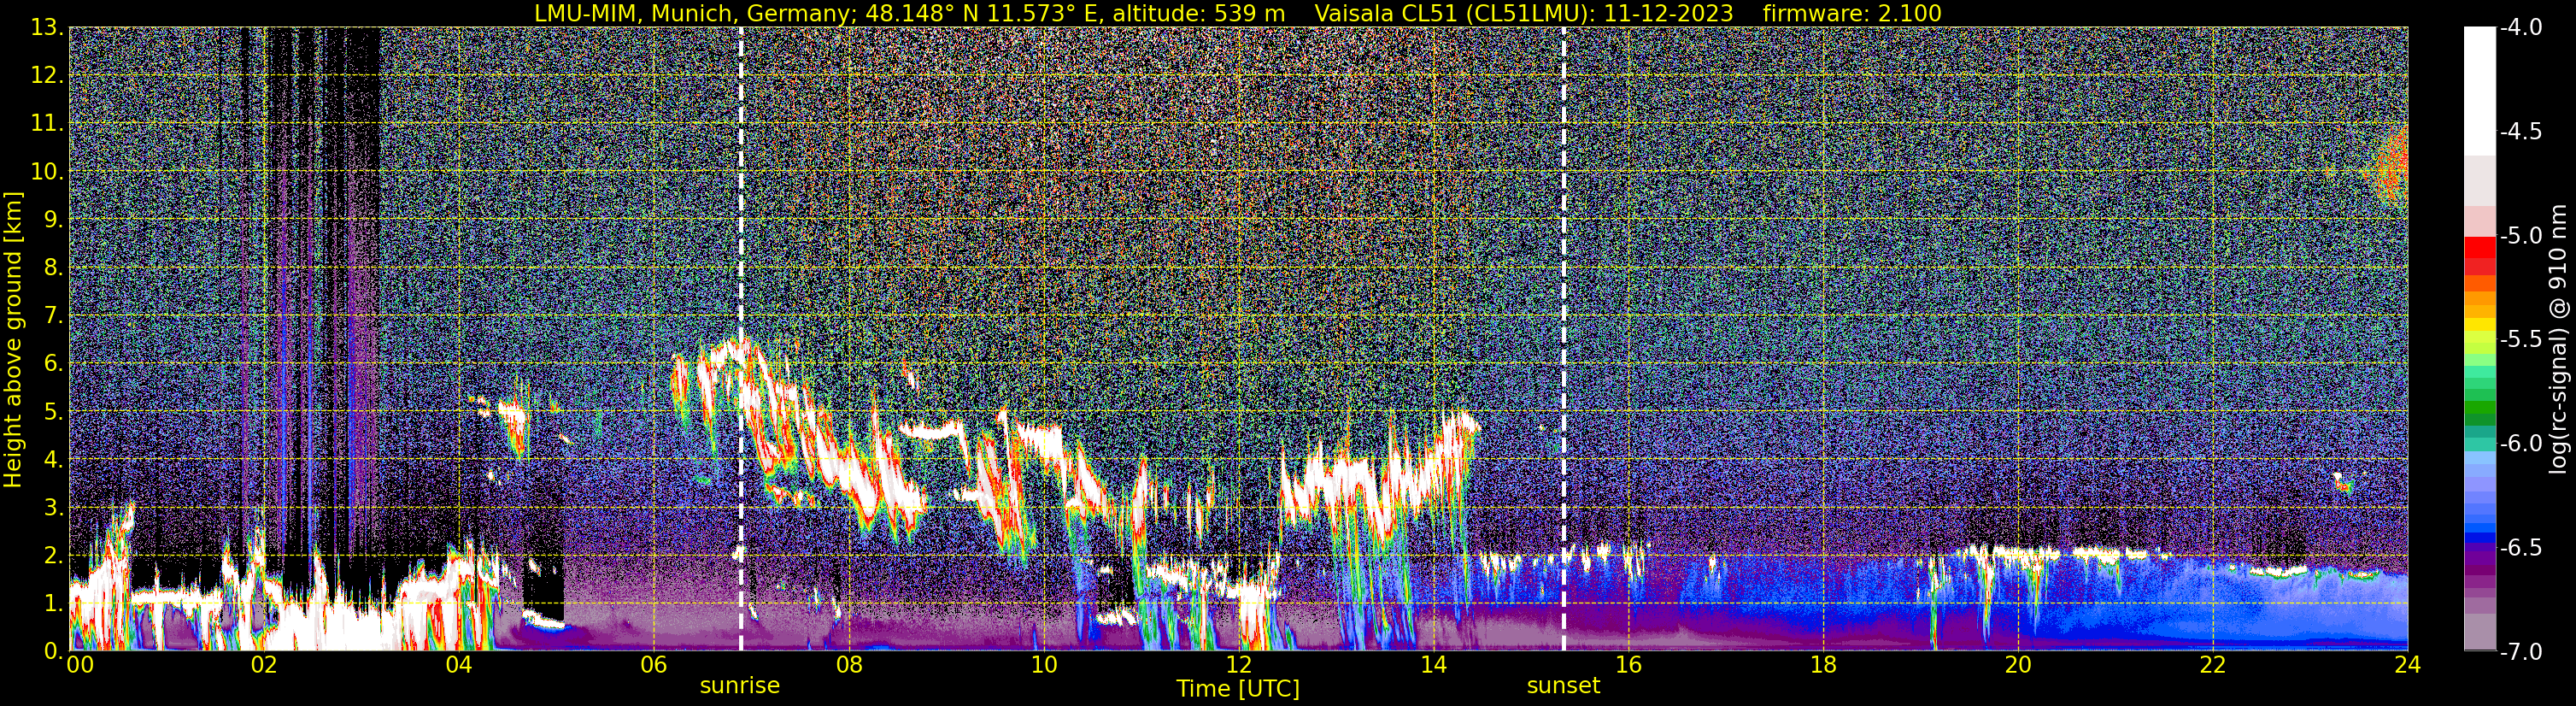Click the '5.' height tick label

[x=54, y=412]
